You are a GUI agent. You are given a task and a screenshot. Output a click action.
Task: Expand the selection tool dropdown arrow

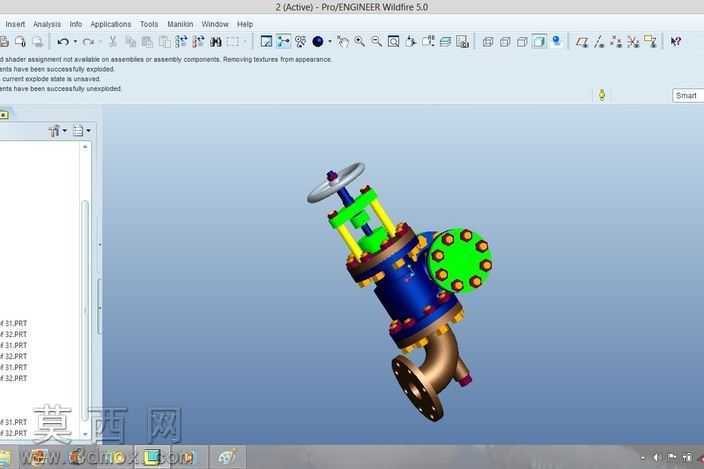[245, 42]
